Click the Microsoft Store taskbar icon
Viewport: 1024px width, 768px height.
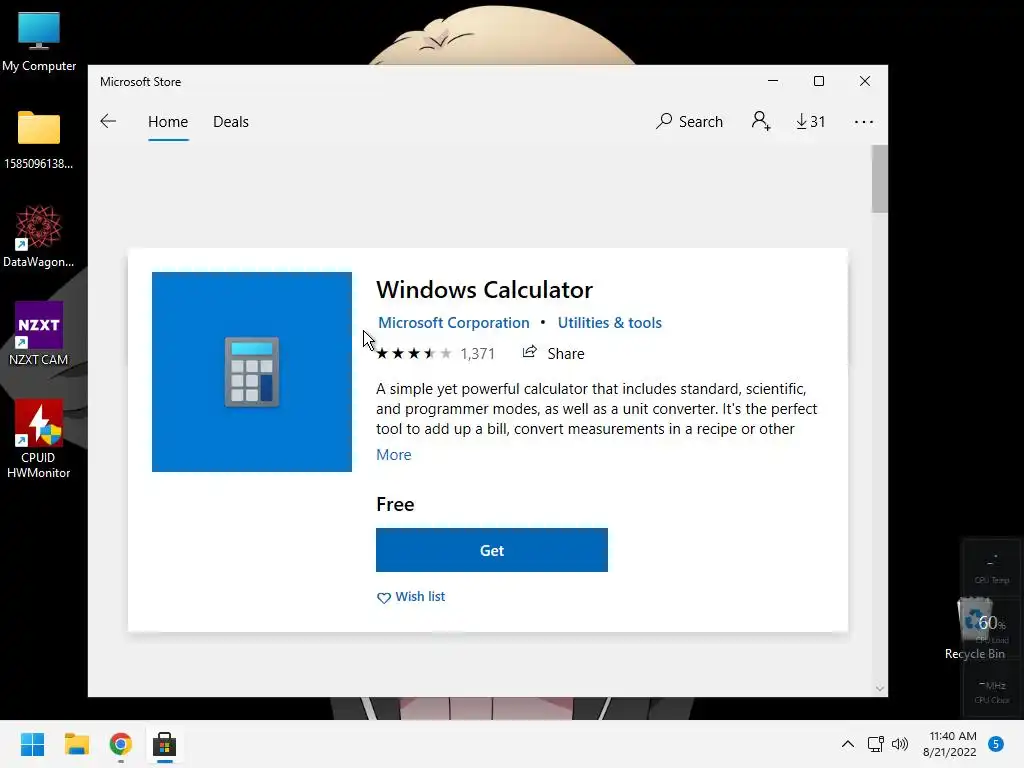165,744
